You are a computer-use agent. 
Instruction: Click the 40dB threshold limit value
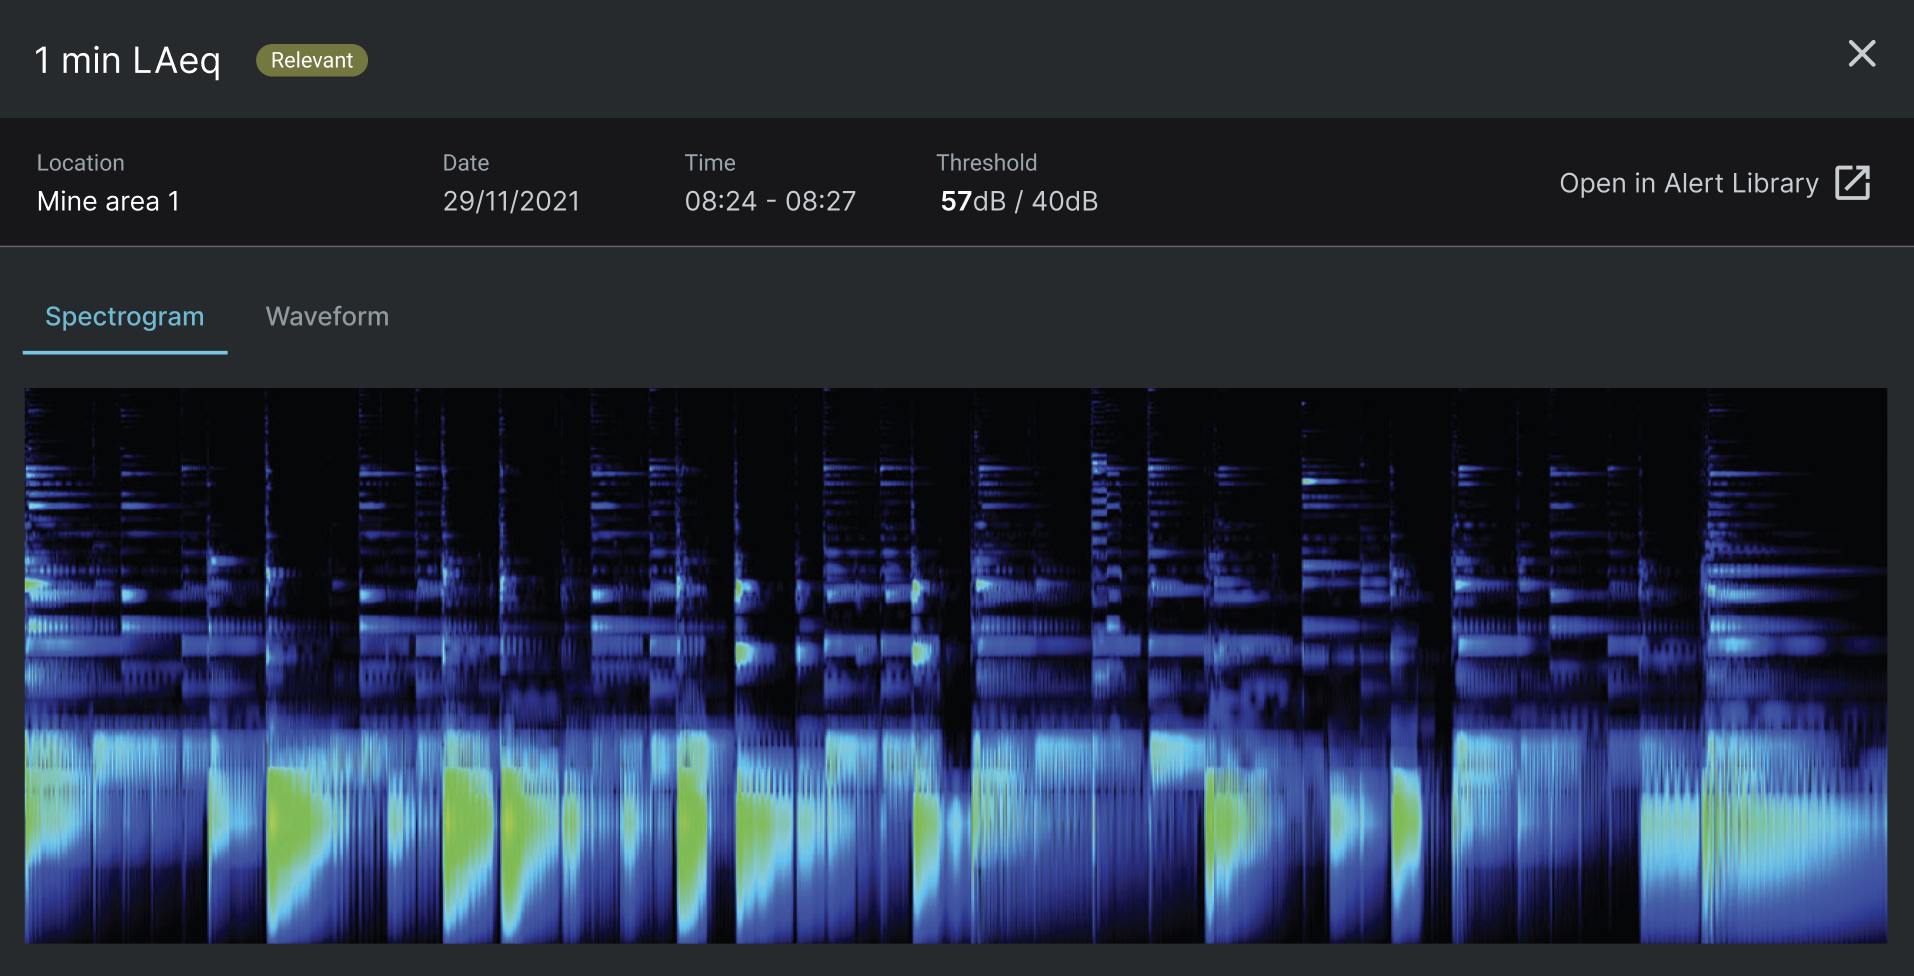pos(1064,201)
